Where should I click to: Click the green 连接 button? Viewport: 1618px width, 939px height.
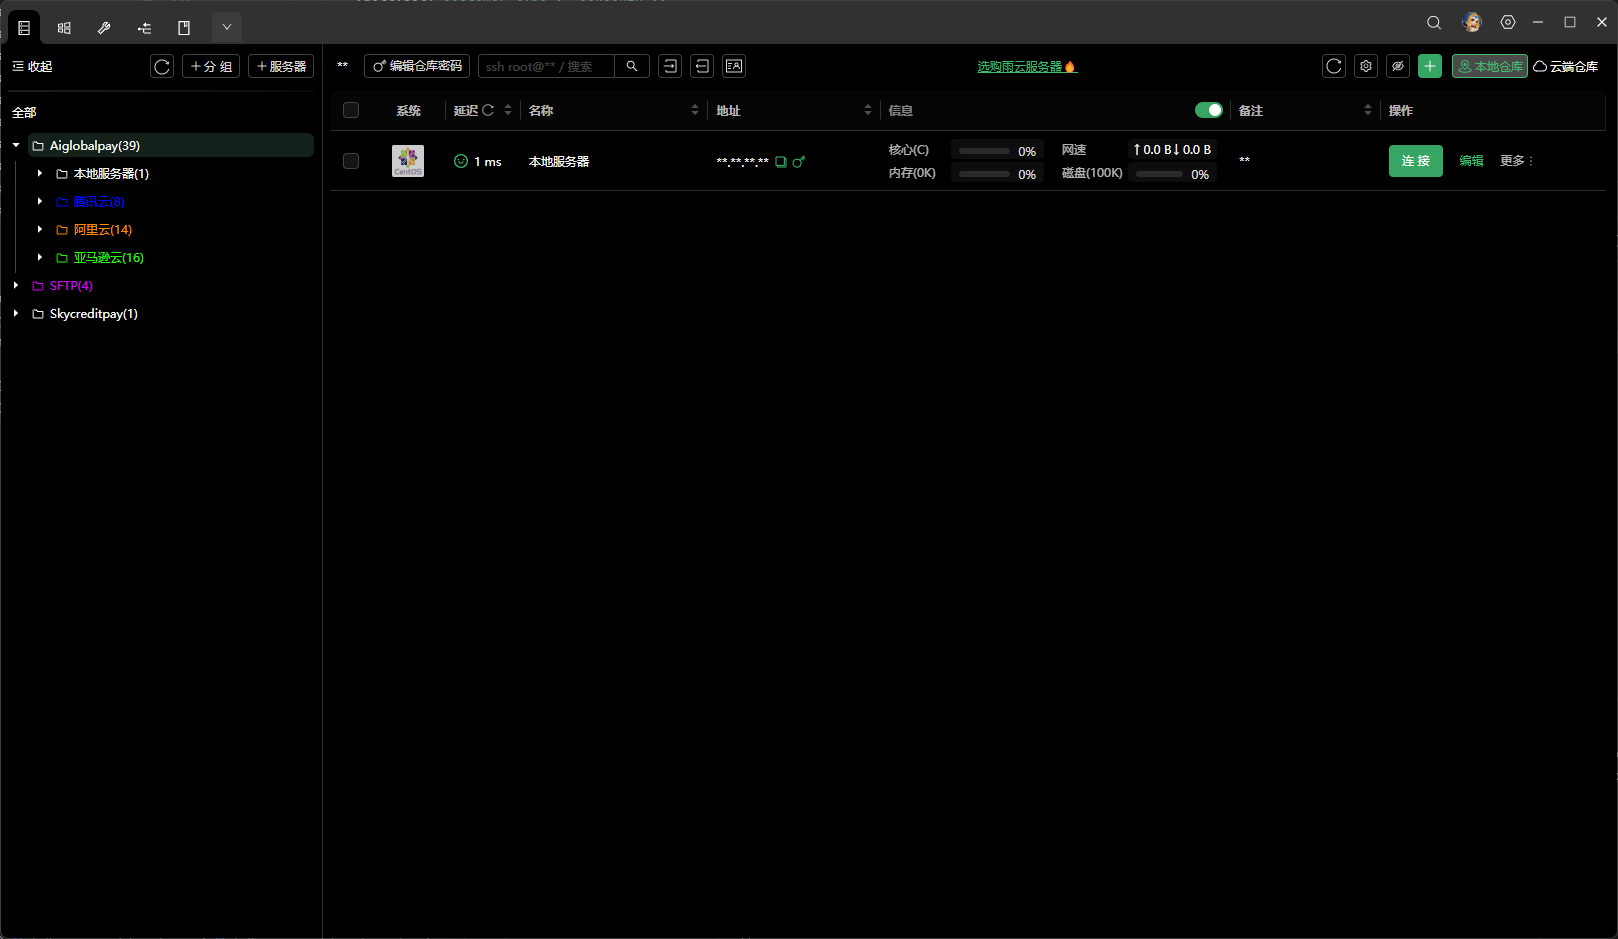1415,161
